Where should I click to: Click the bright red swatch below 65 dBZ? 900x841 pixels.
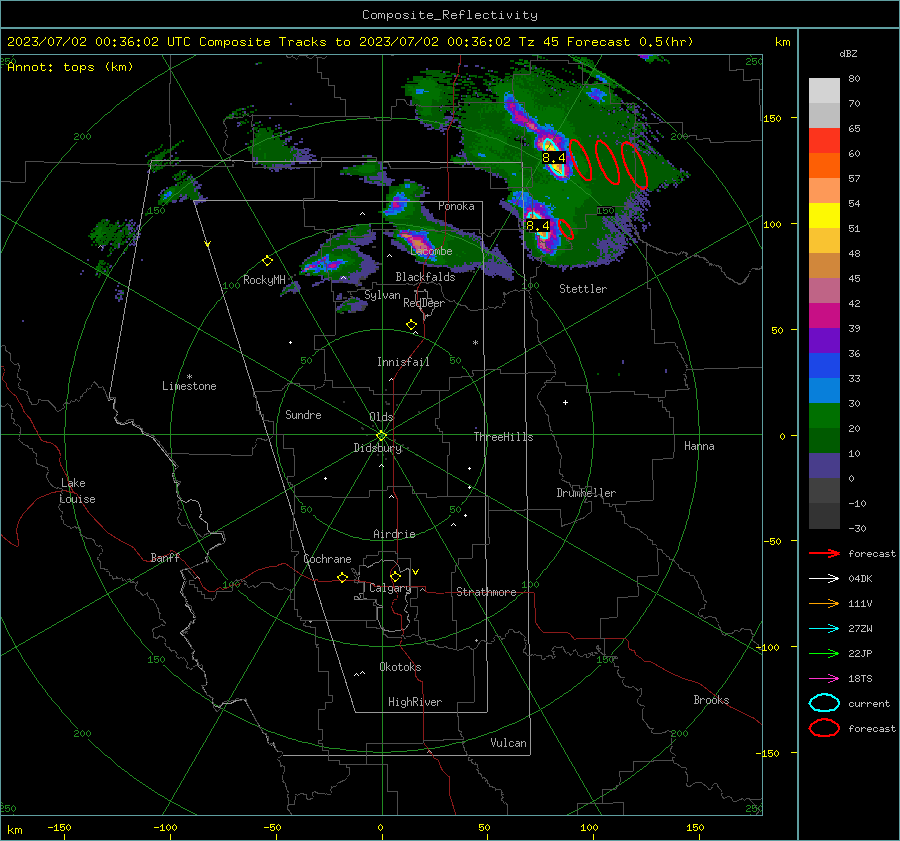point(824,141)
